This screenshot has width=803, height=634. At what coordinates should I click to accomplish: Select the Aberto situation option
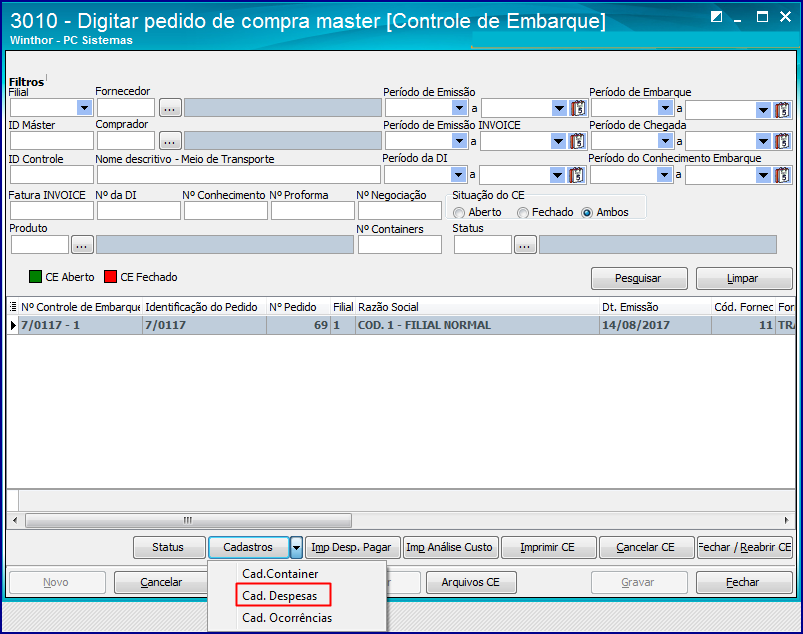(x=459, y=213)
